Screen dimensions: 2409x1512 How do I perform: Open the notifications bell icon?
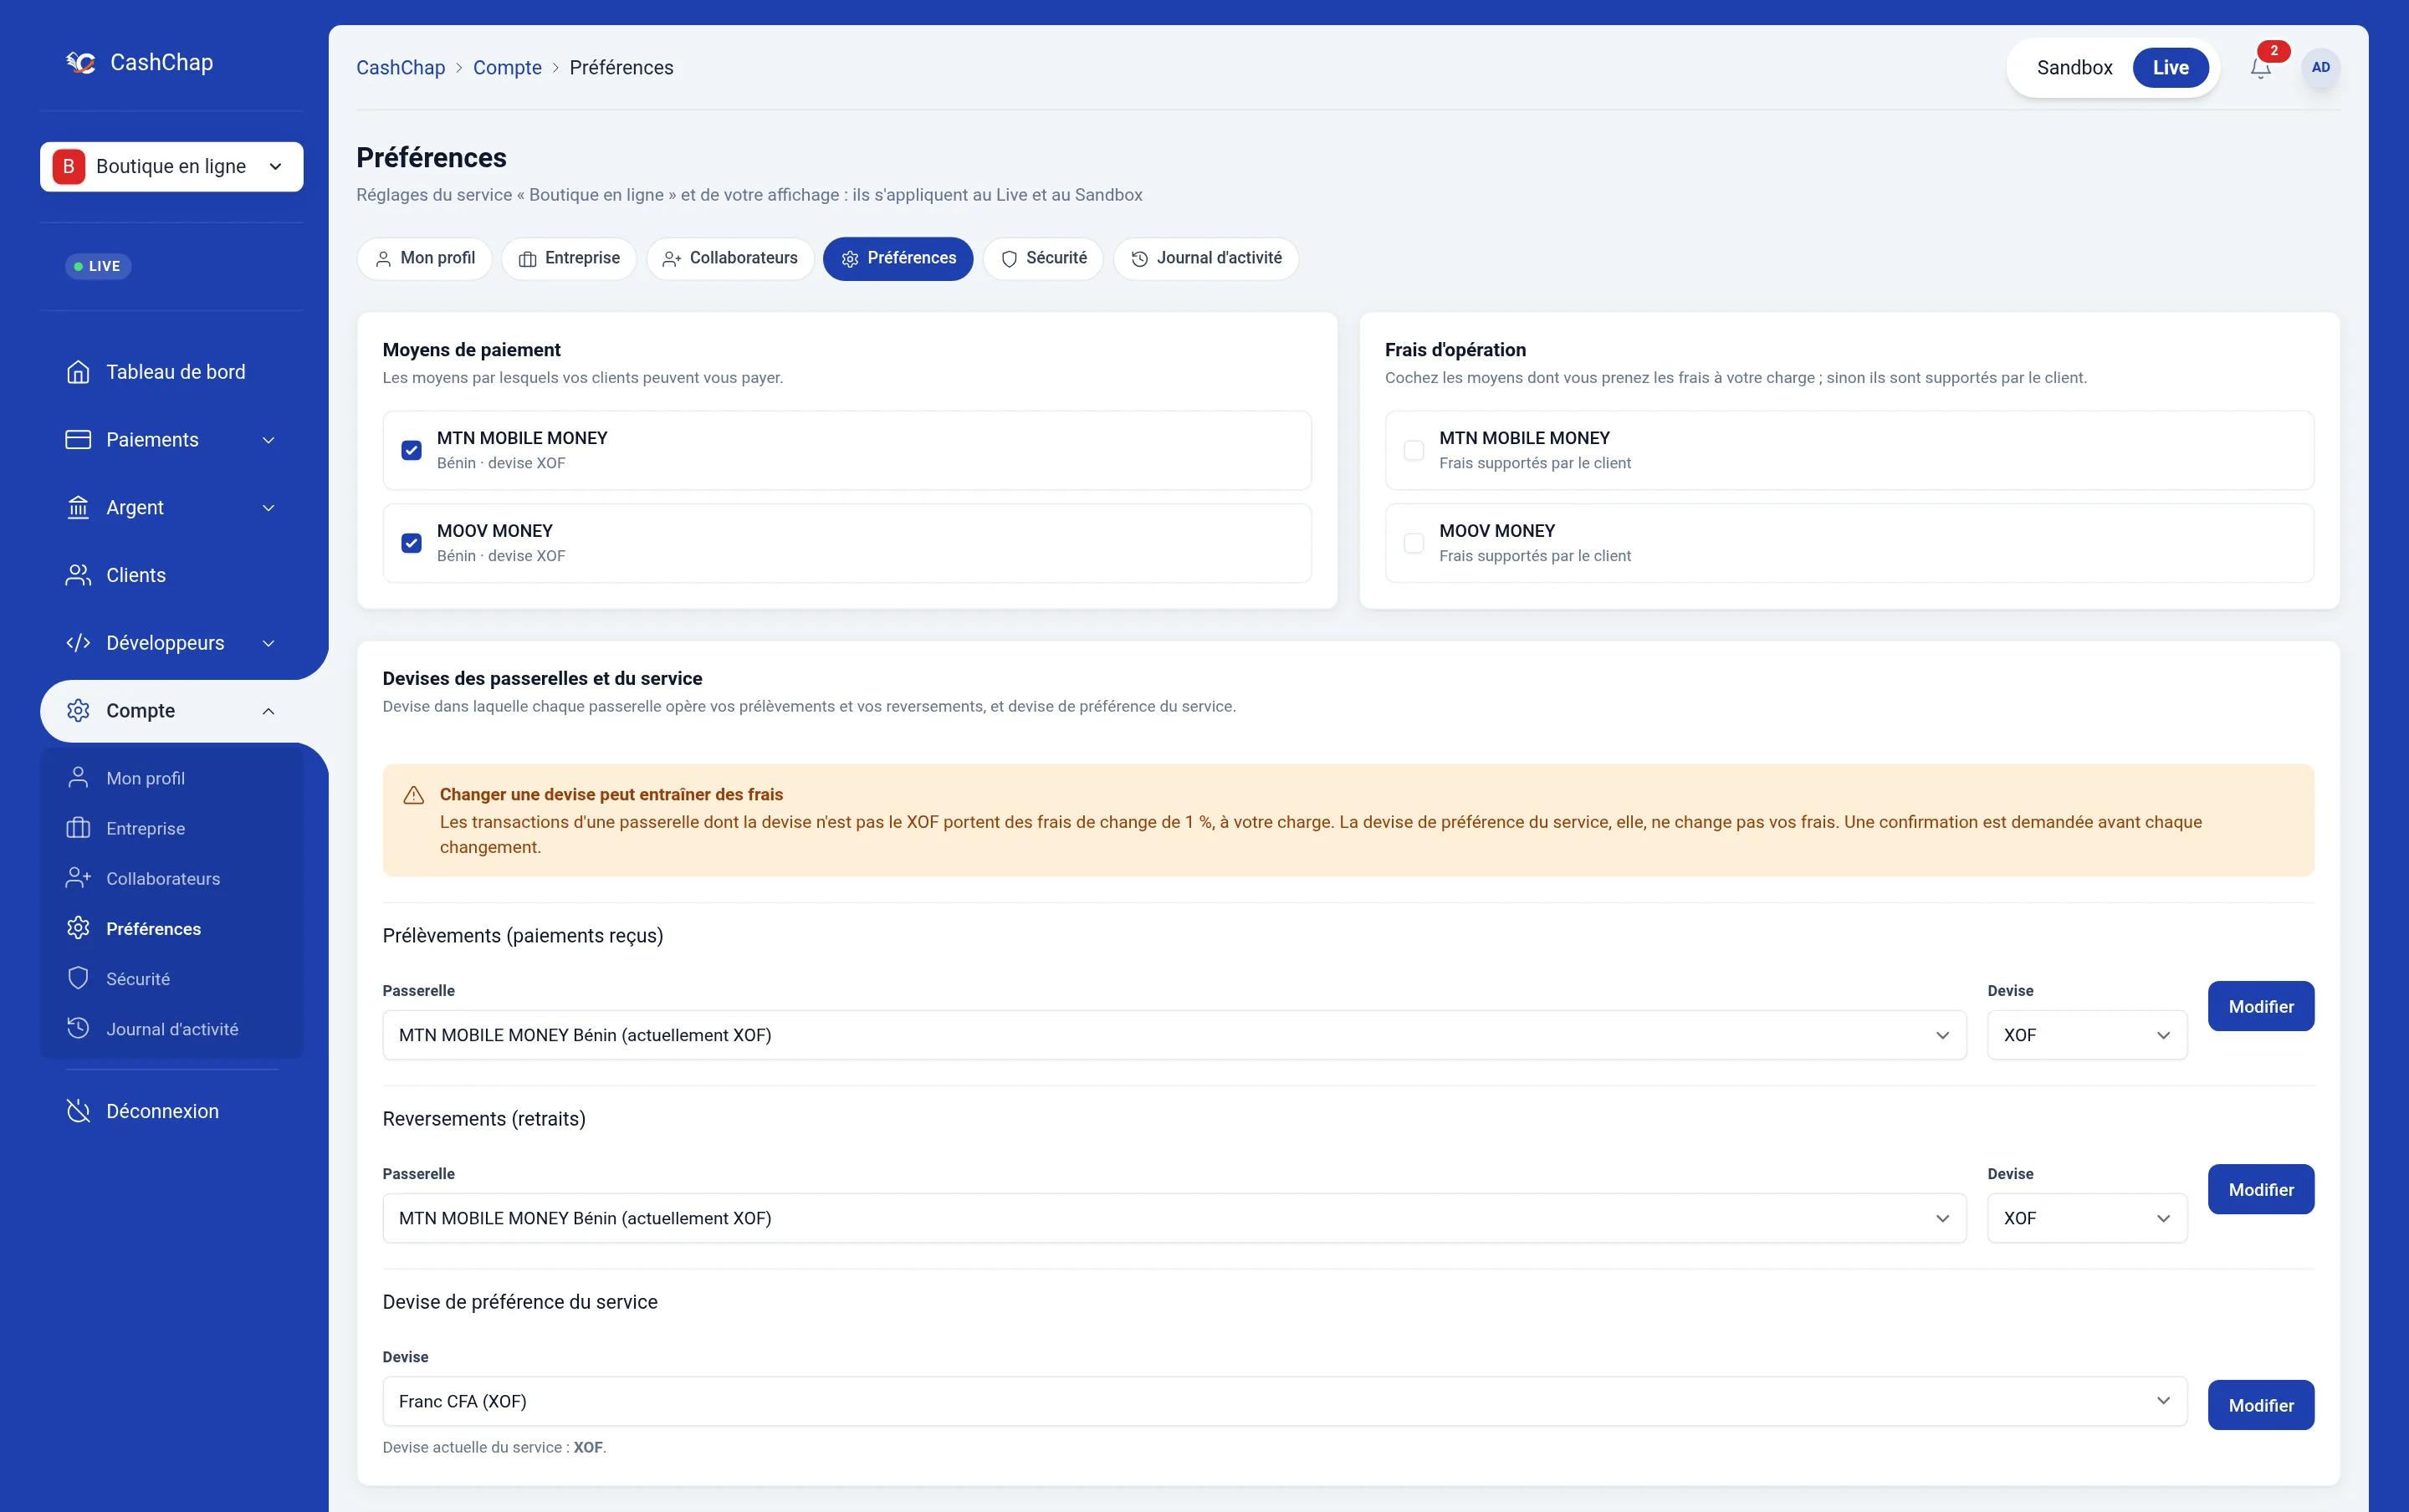[x=2260, y=68]
